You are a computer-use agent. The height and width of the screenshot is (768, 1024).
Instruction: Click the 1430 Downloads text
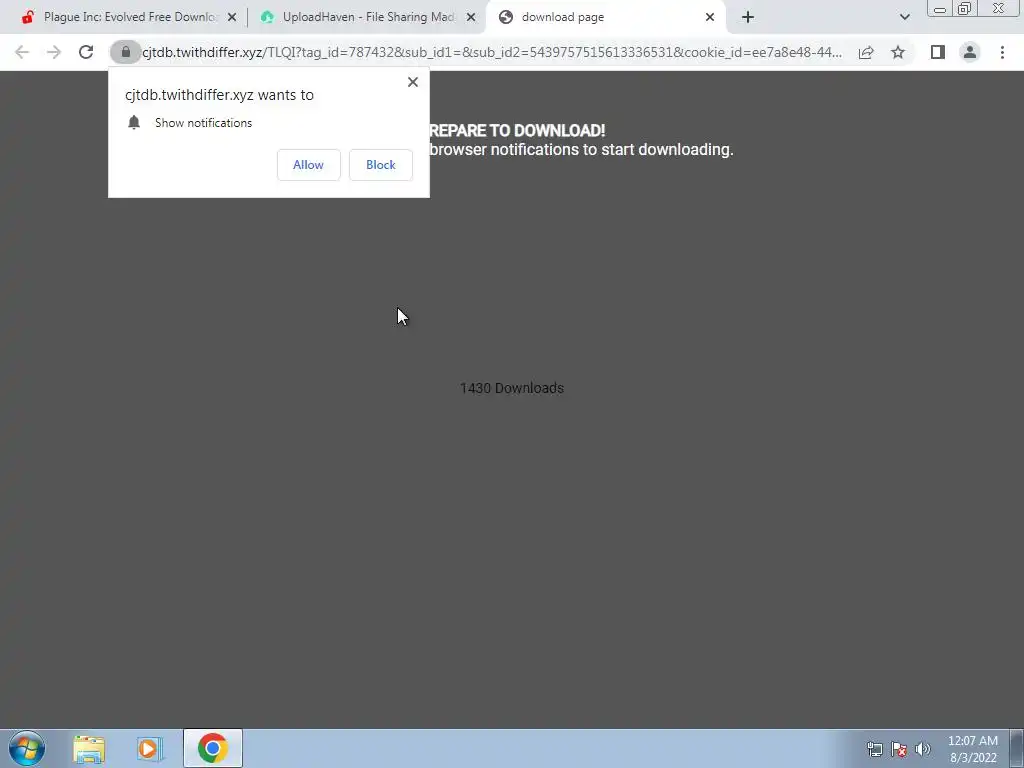click(x=512, y=388)
